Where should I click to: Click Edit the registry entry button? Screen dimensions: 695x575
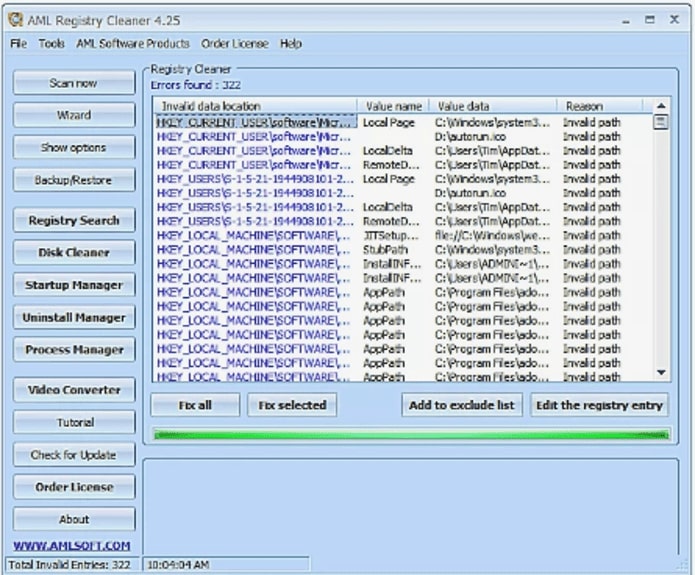click(x=599, y=405)
